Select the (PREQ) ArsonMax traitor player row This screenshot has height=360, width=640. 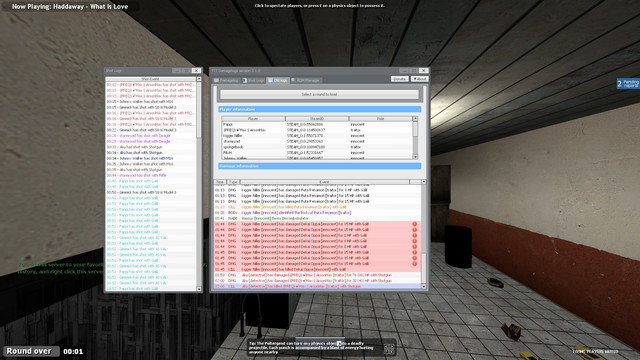pos(317,130)
